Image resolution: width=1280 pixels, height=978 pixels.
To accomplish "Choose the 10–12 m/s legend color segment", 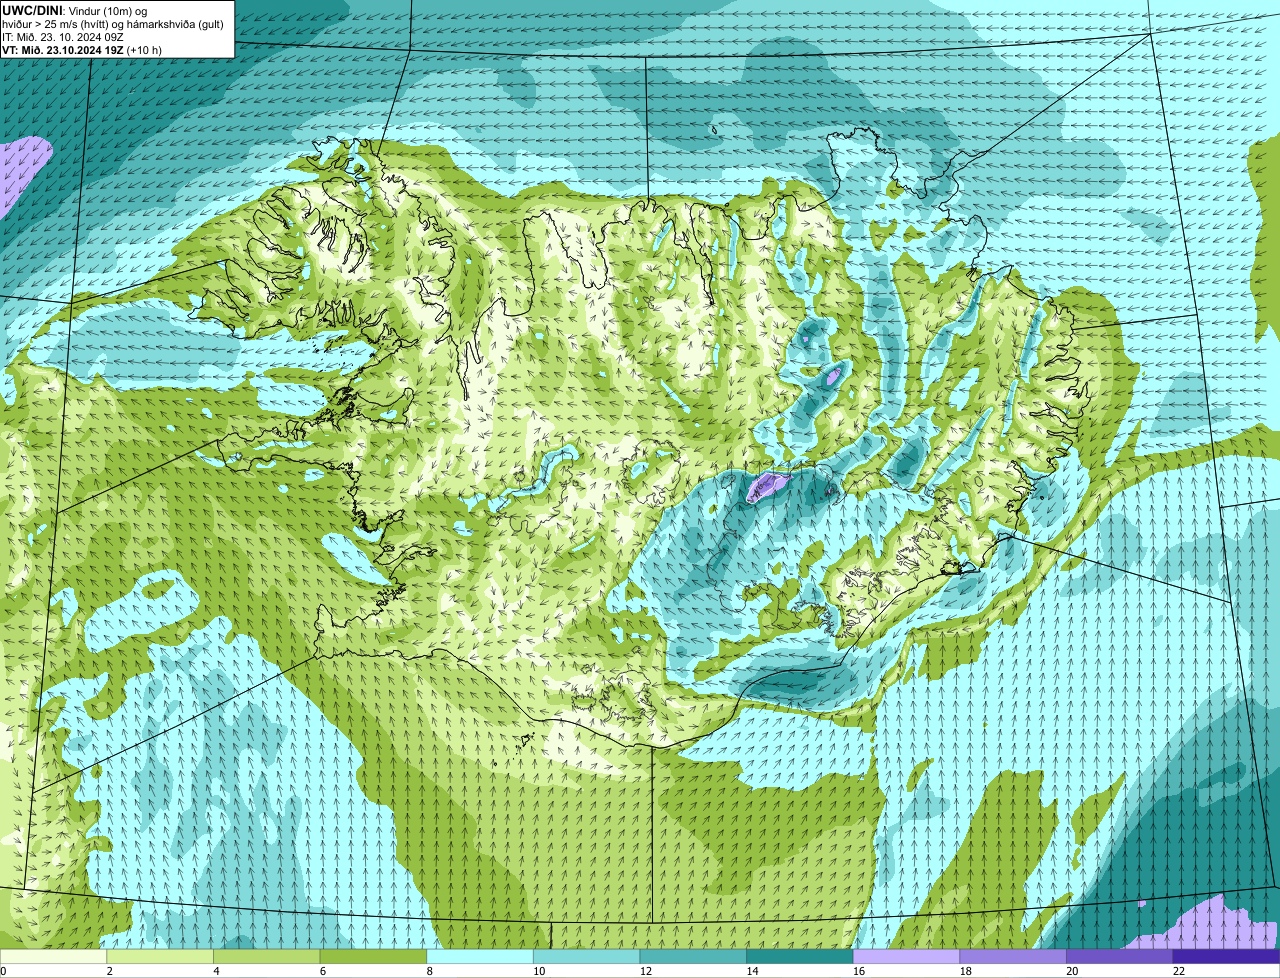I will pos(587,956).
